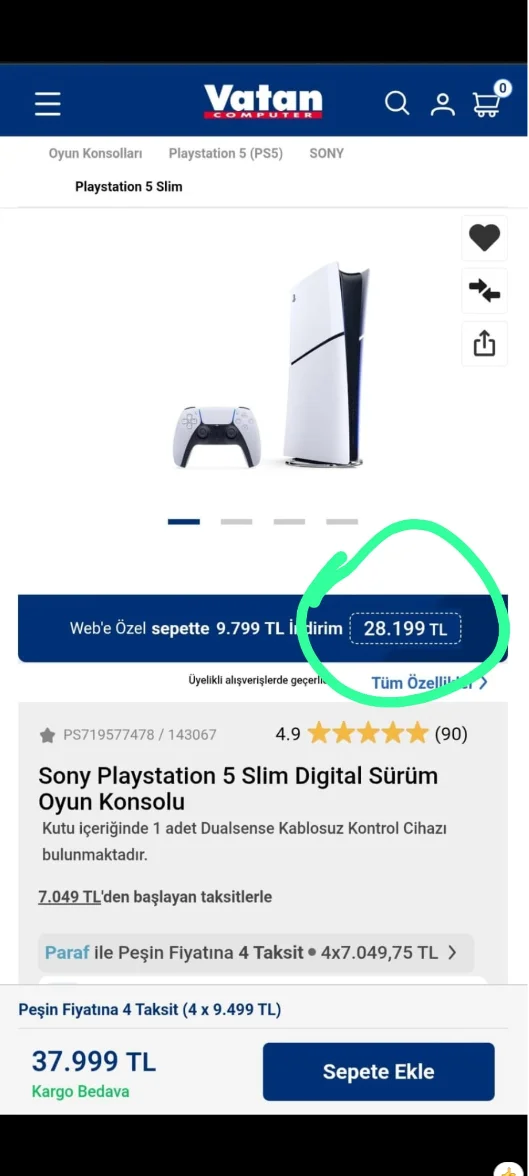Tap the search magnifier icon
Viewport: 529px width, 1176px height.
pyautogui.click(x=397, y=103)
